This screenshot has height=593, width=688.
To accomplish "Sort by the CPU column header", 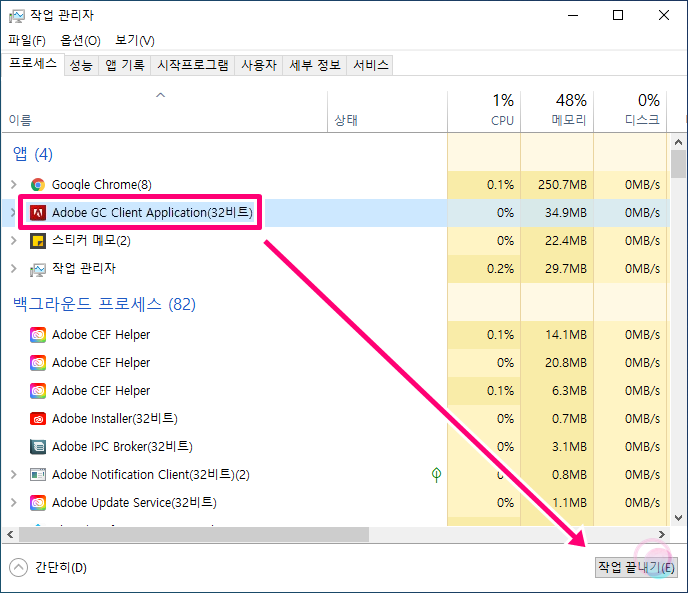I will point(484,111).
